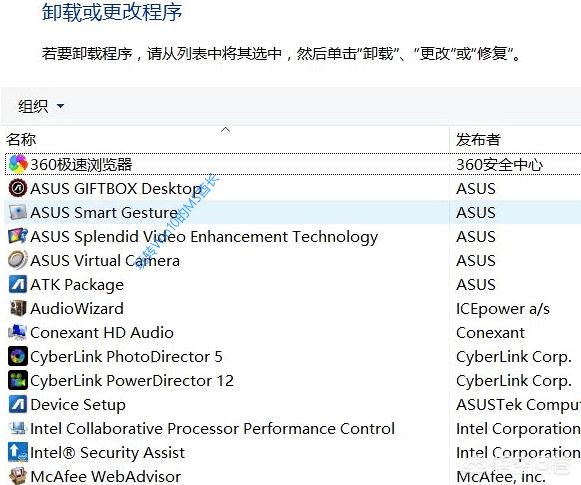Click the ASUS Virtual Camera icon

coord(18,260)
